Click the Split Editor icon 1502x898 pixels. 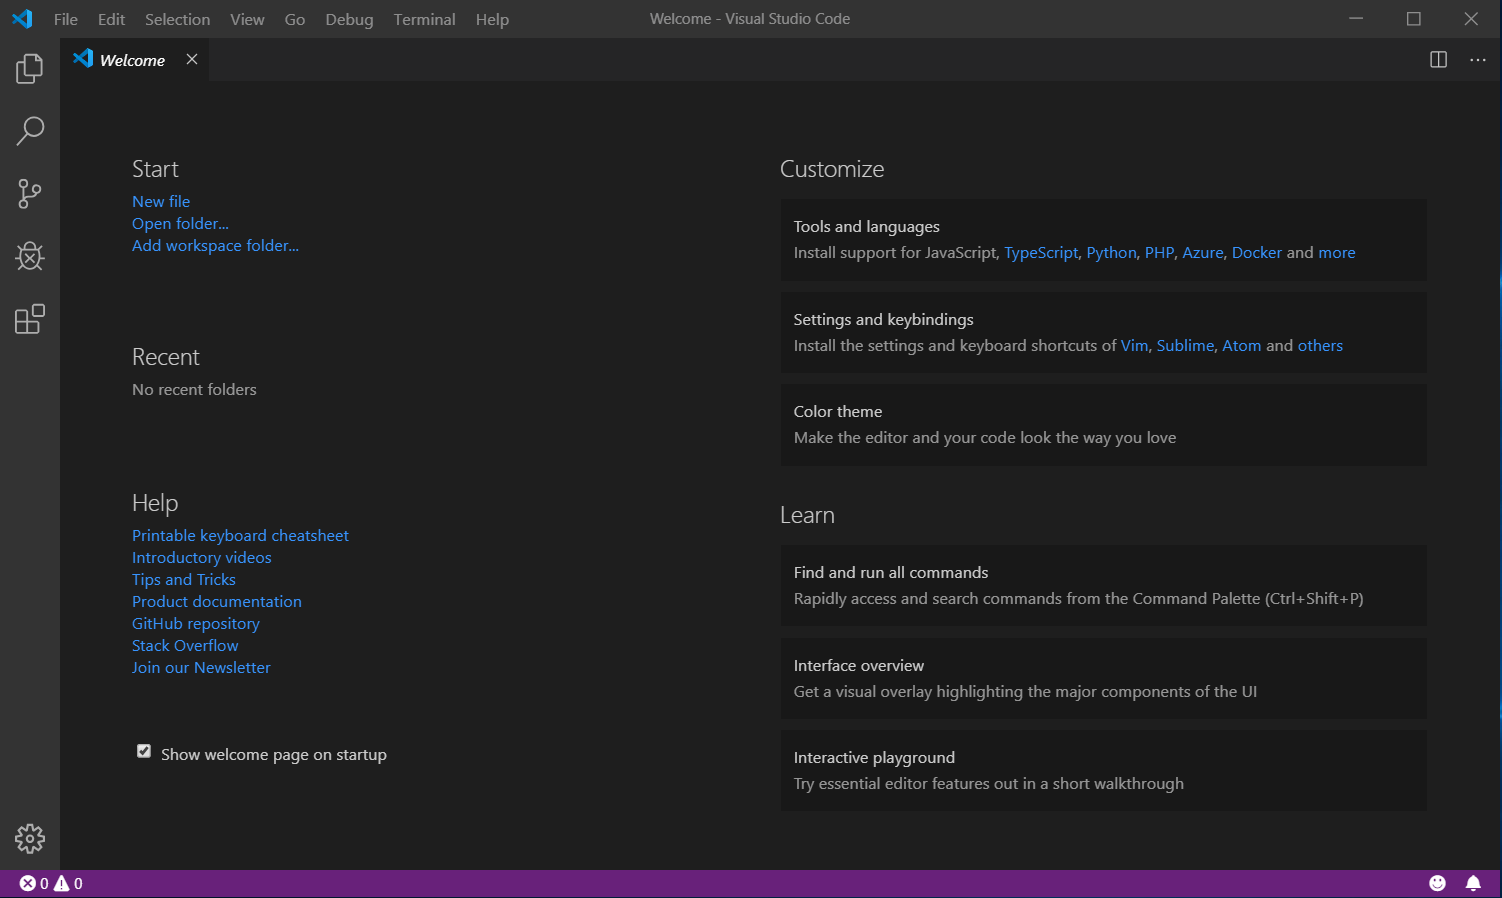pyautogui.click(x=1438, y=60)
